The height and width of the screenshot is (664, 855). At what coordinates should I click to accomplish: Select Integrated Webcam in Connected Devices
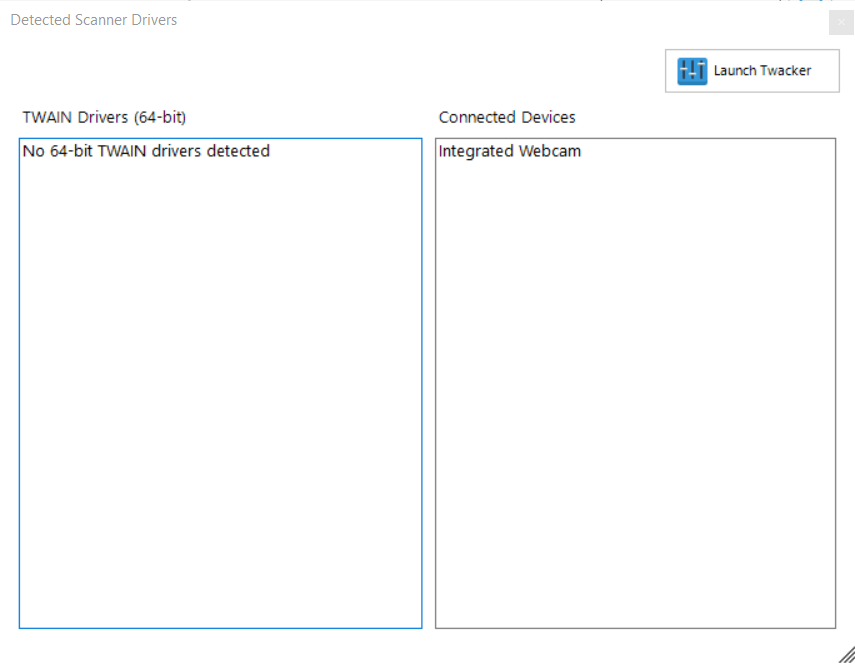coord(510,152)
